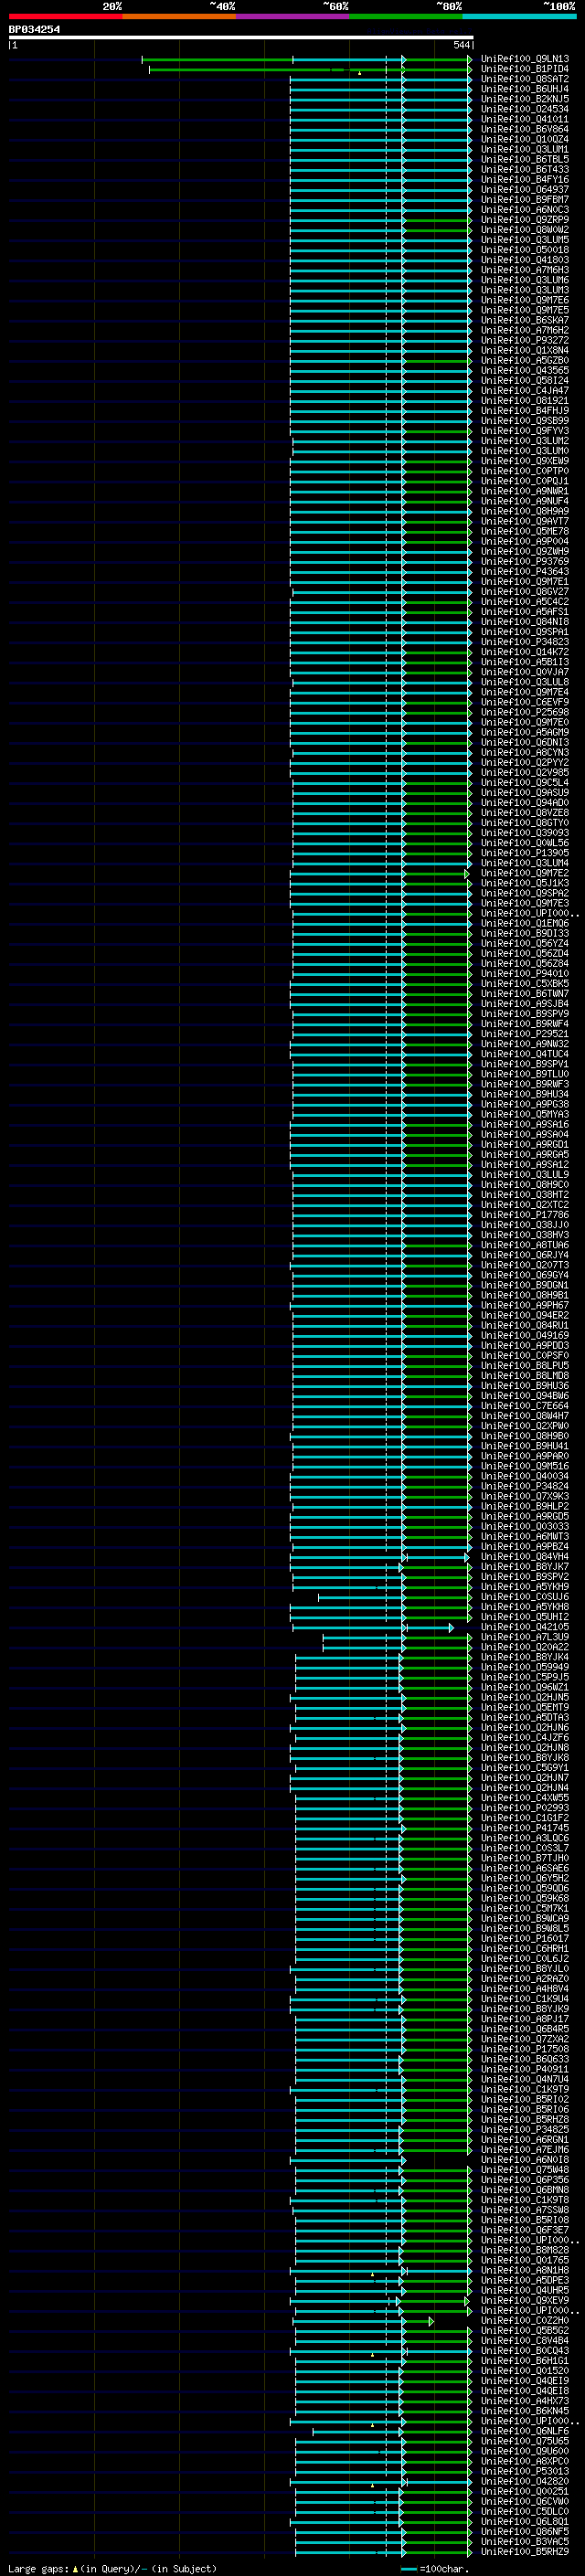Select the UniRef100_Q9M7E6 label
585x2576 pixels.
pyautogui.click(x=525, y=300)
